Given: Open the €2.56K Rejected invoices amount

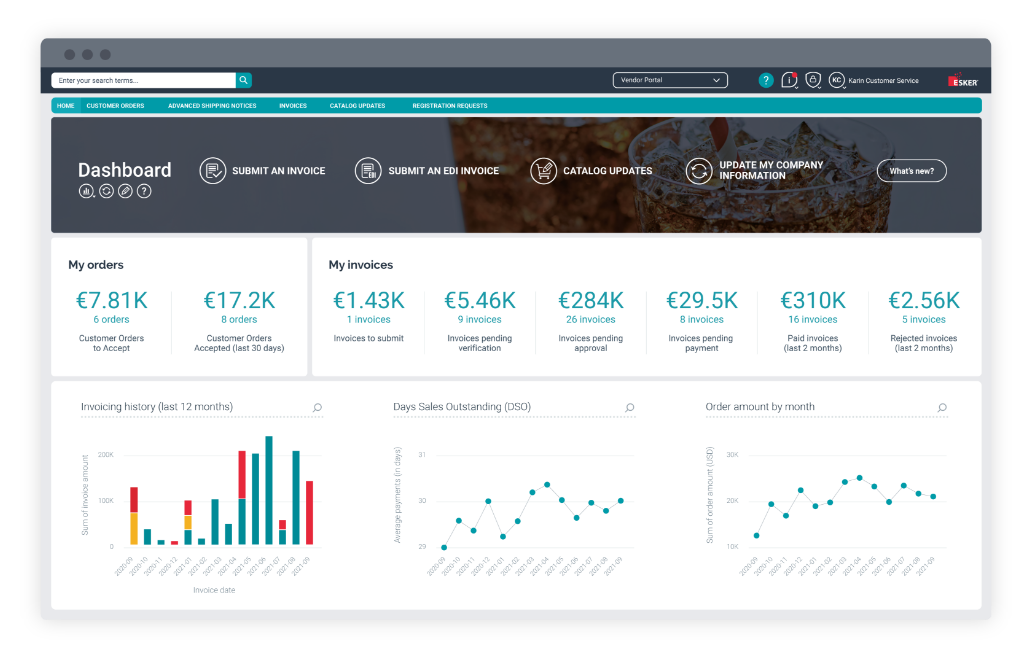Looking at the screenshot, I should pos(924,300).
